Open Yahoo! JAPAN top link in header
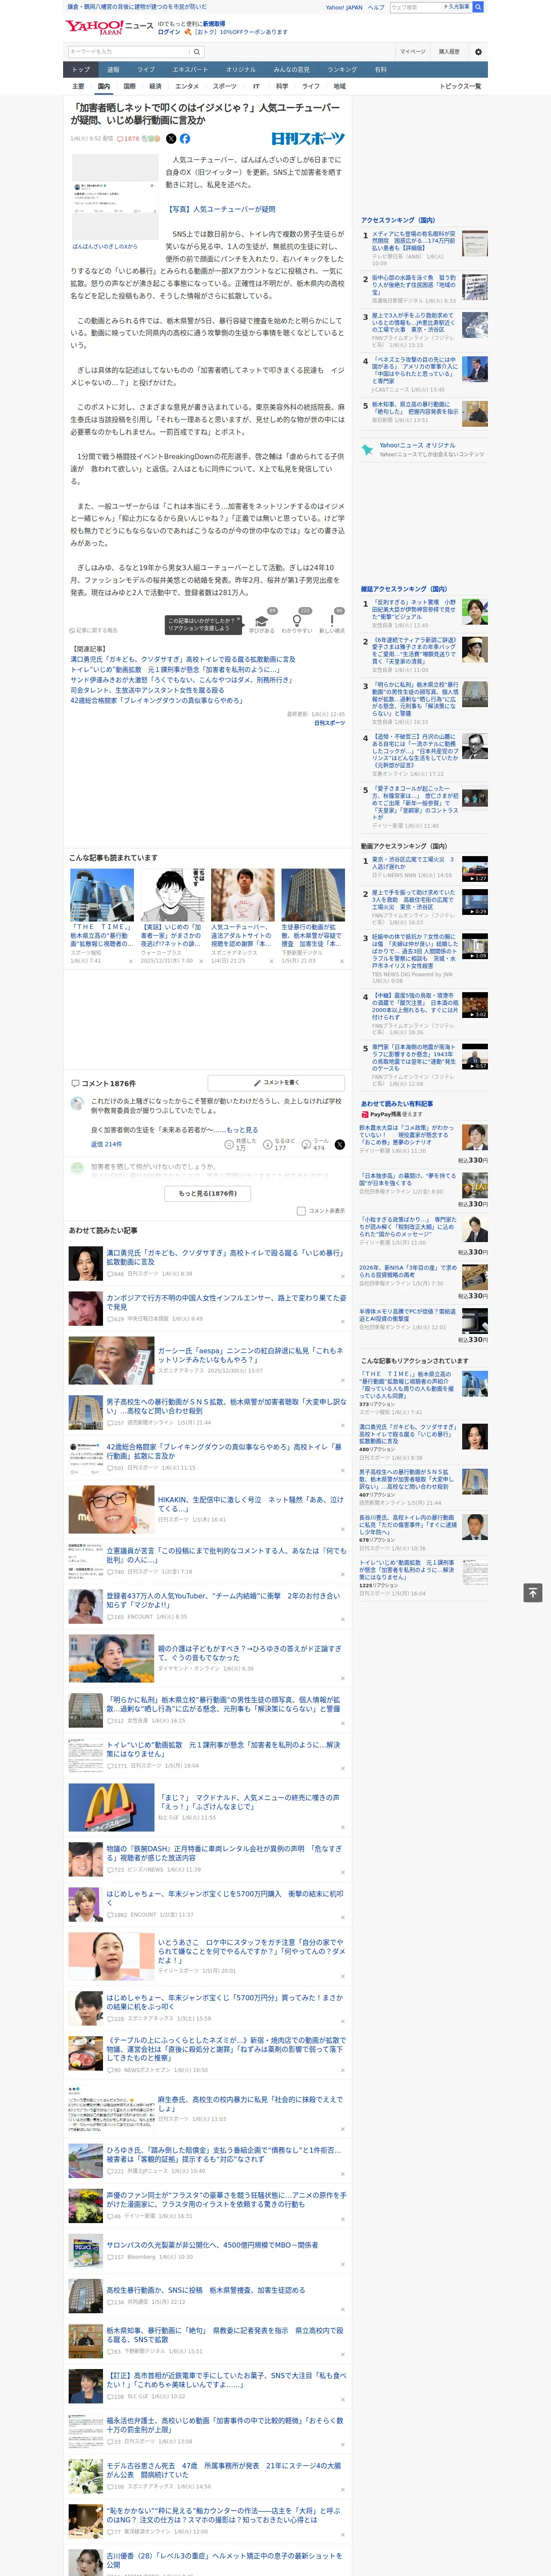The width and height of the screenshot is (551, 2576). [x=344, y=7]
